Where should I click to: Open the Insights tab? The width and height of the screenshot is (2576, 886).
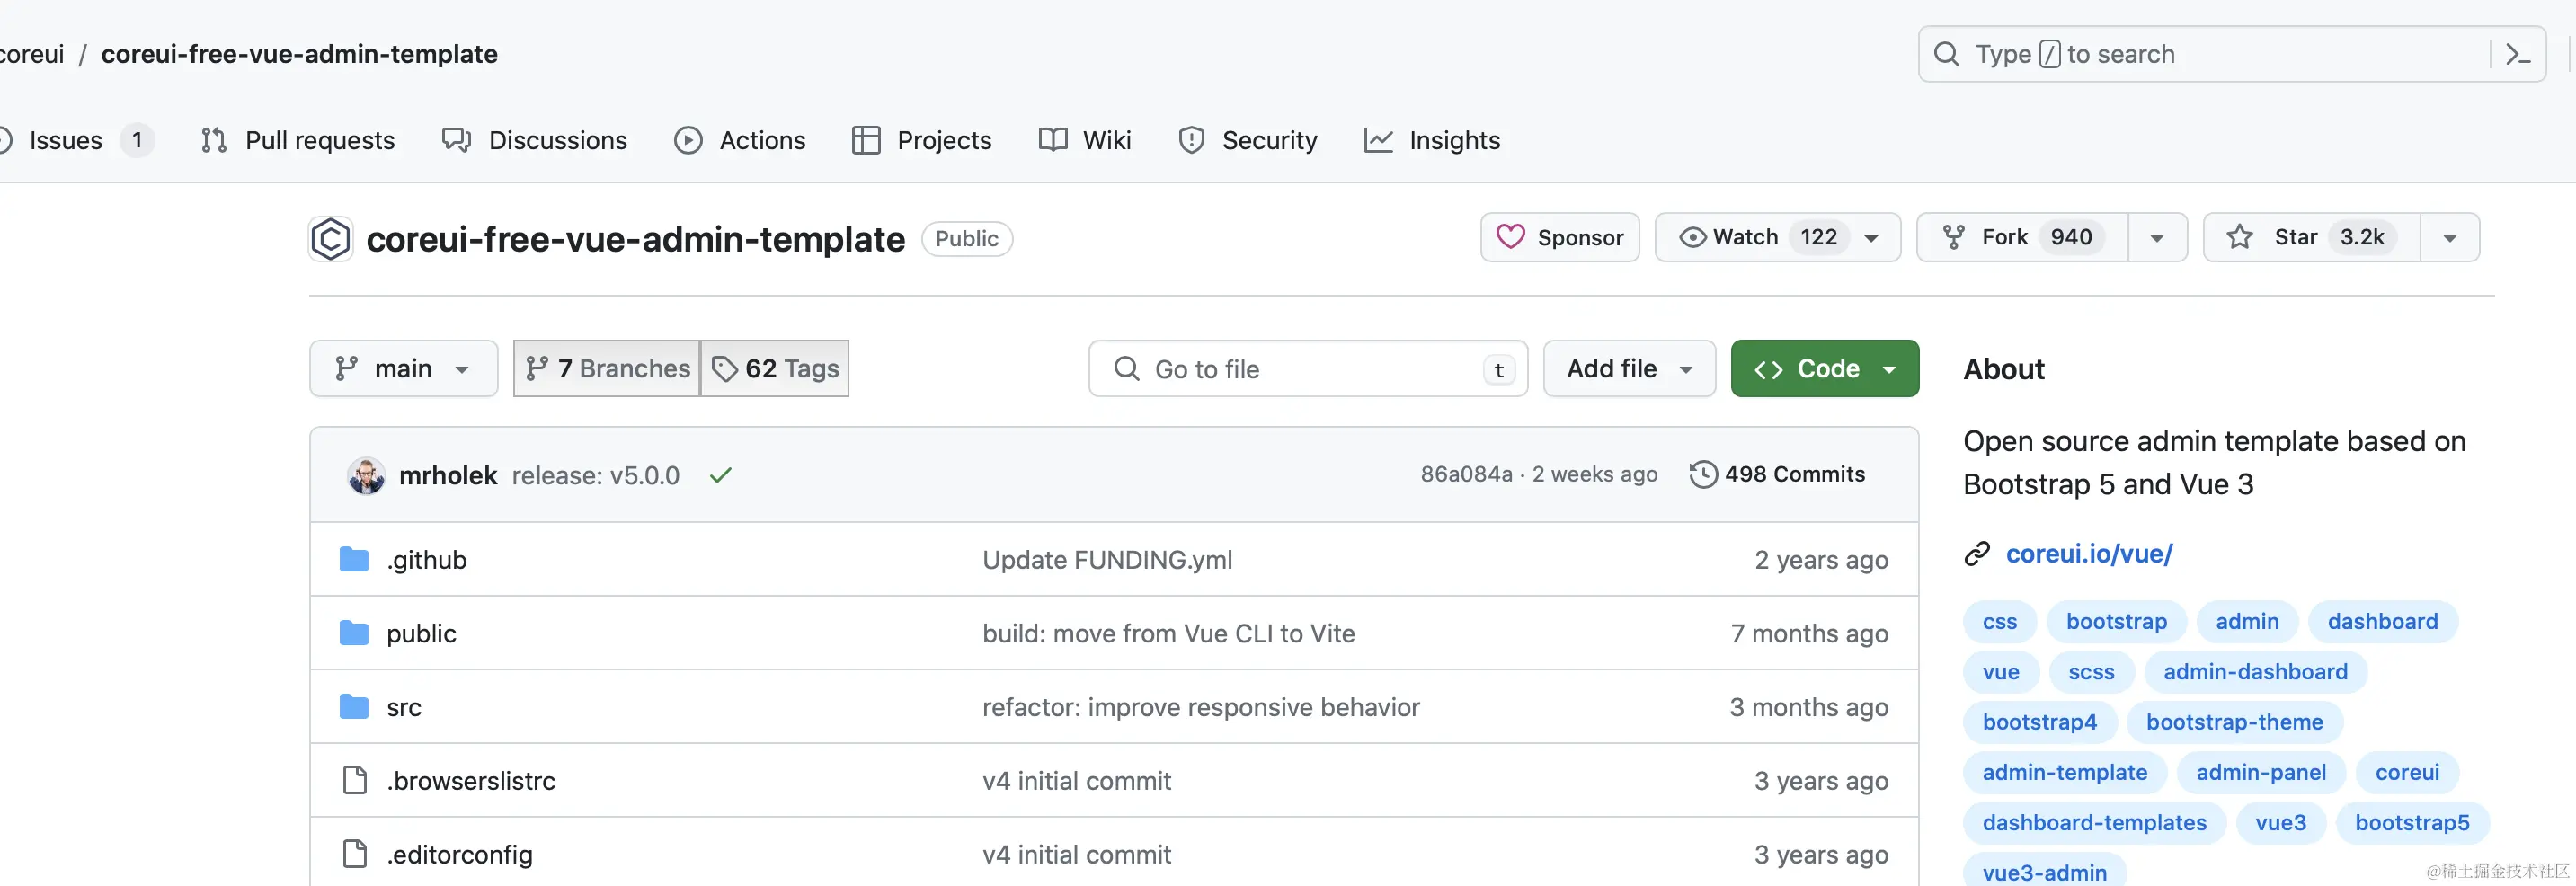point(1432,141)
